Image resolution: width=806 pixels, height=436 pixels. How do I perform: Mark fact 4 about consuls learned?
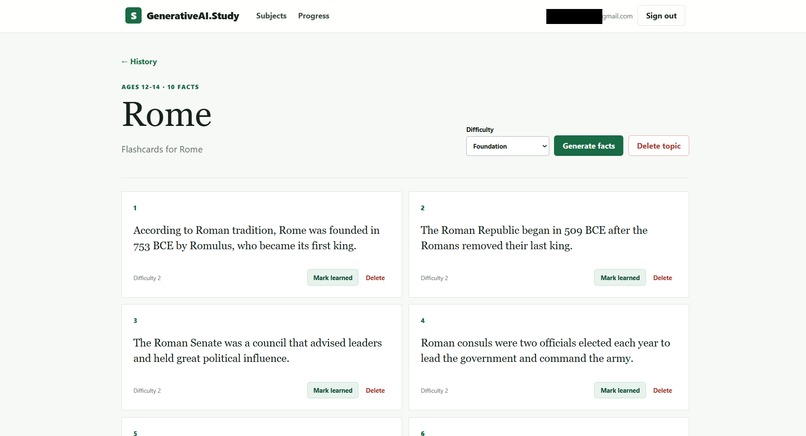[x=620, y=390]
